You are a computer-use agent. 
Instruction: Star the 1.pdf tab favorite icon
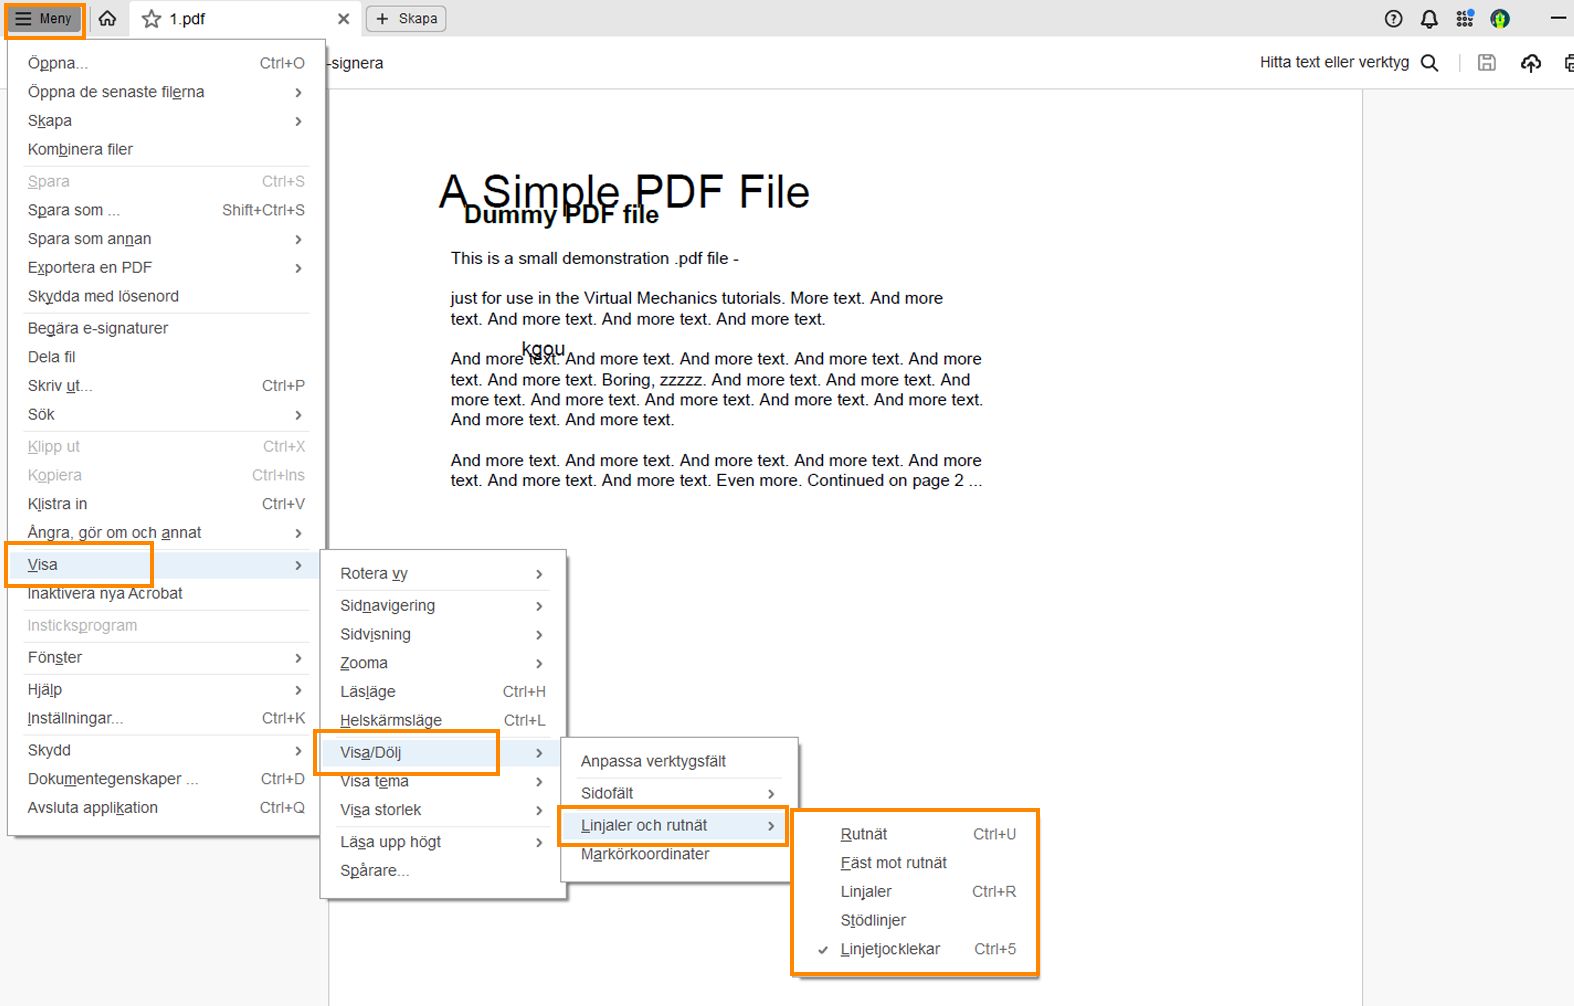tap(152, 19)
